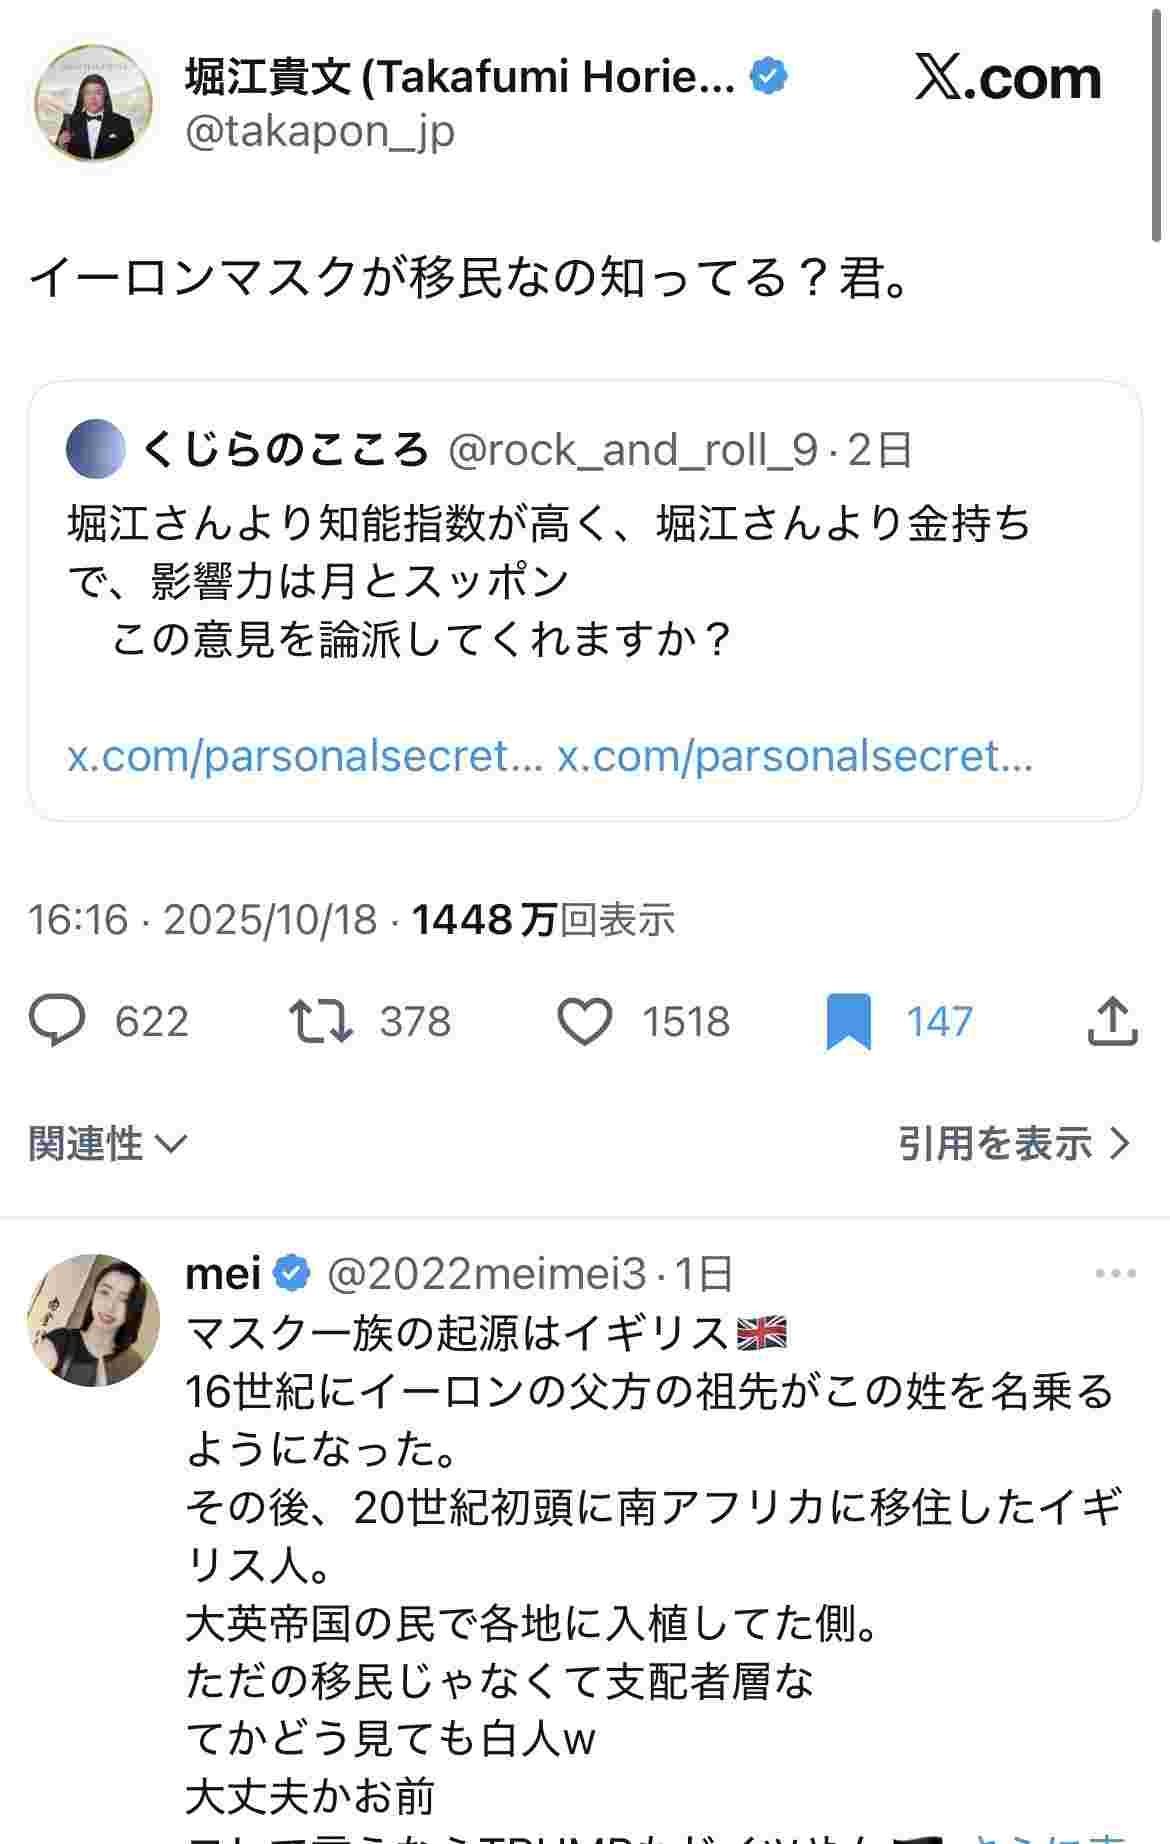Open the first x.com/parsonalsecret link
The height and width of the screenshot is (1844, 1170).
tap(305, 756)
